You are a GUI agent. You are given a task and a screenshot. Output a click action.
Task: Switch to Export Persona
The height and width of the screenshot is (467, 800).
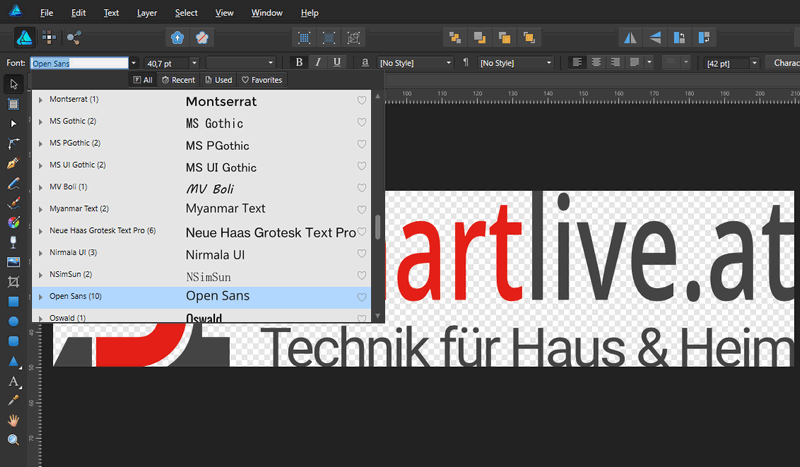click(x=74, y=37)
